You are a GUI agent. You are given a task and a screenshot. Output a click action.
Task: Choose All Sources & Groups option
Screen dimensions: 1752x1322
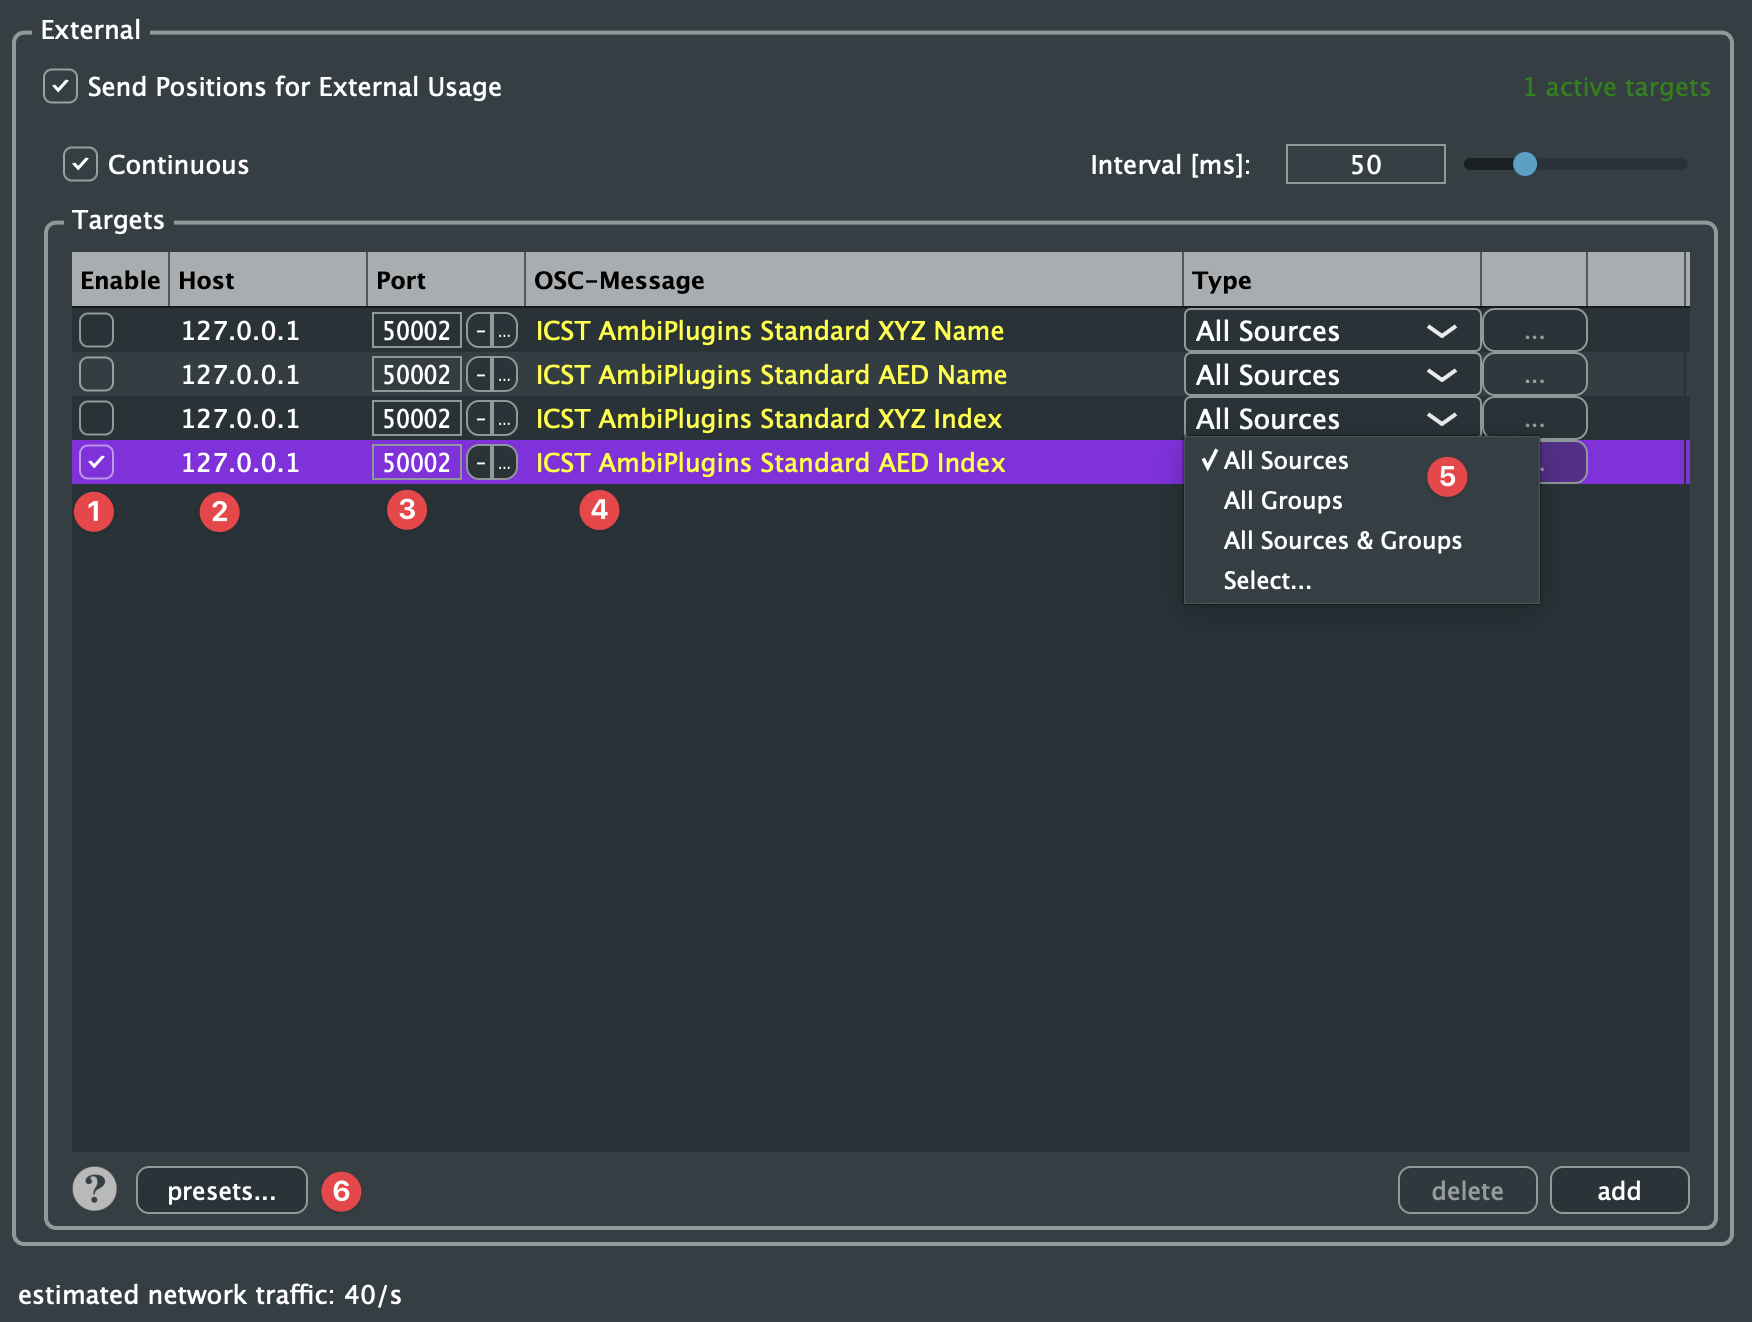(1361, 540)
